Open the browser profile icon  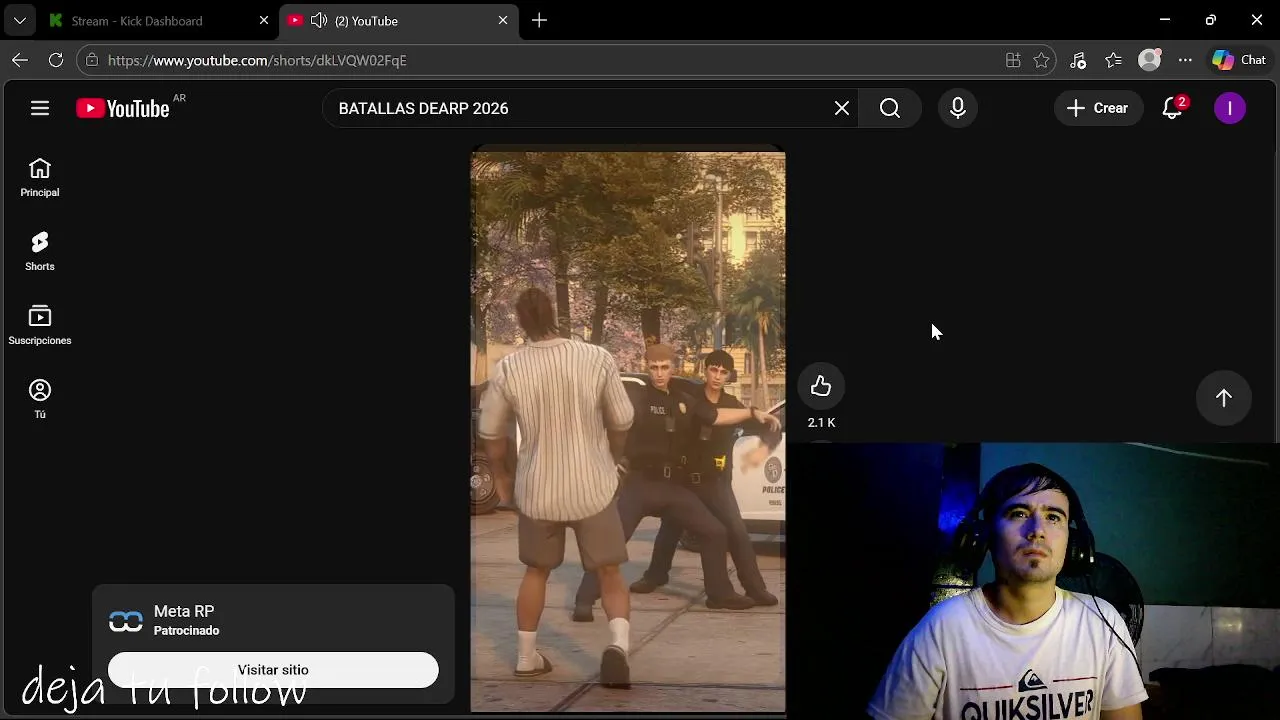point(1150,60)
